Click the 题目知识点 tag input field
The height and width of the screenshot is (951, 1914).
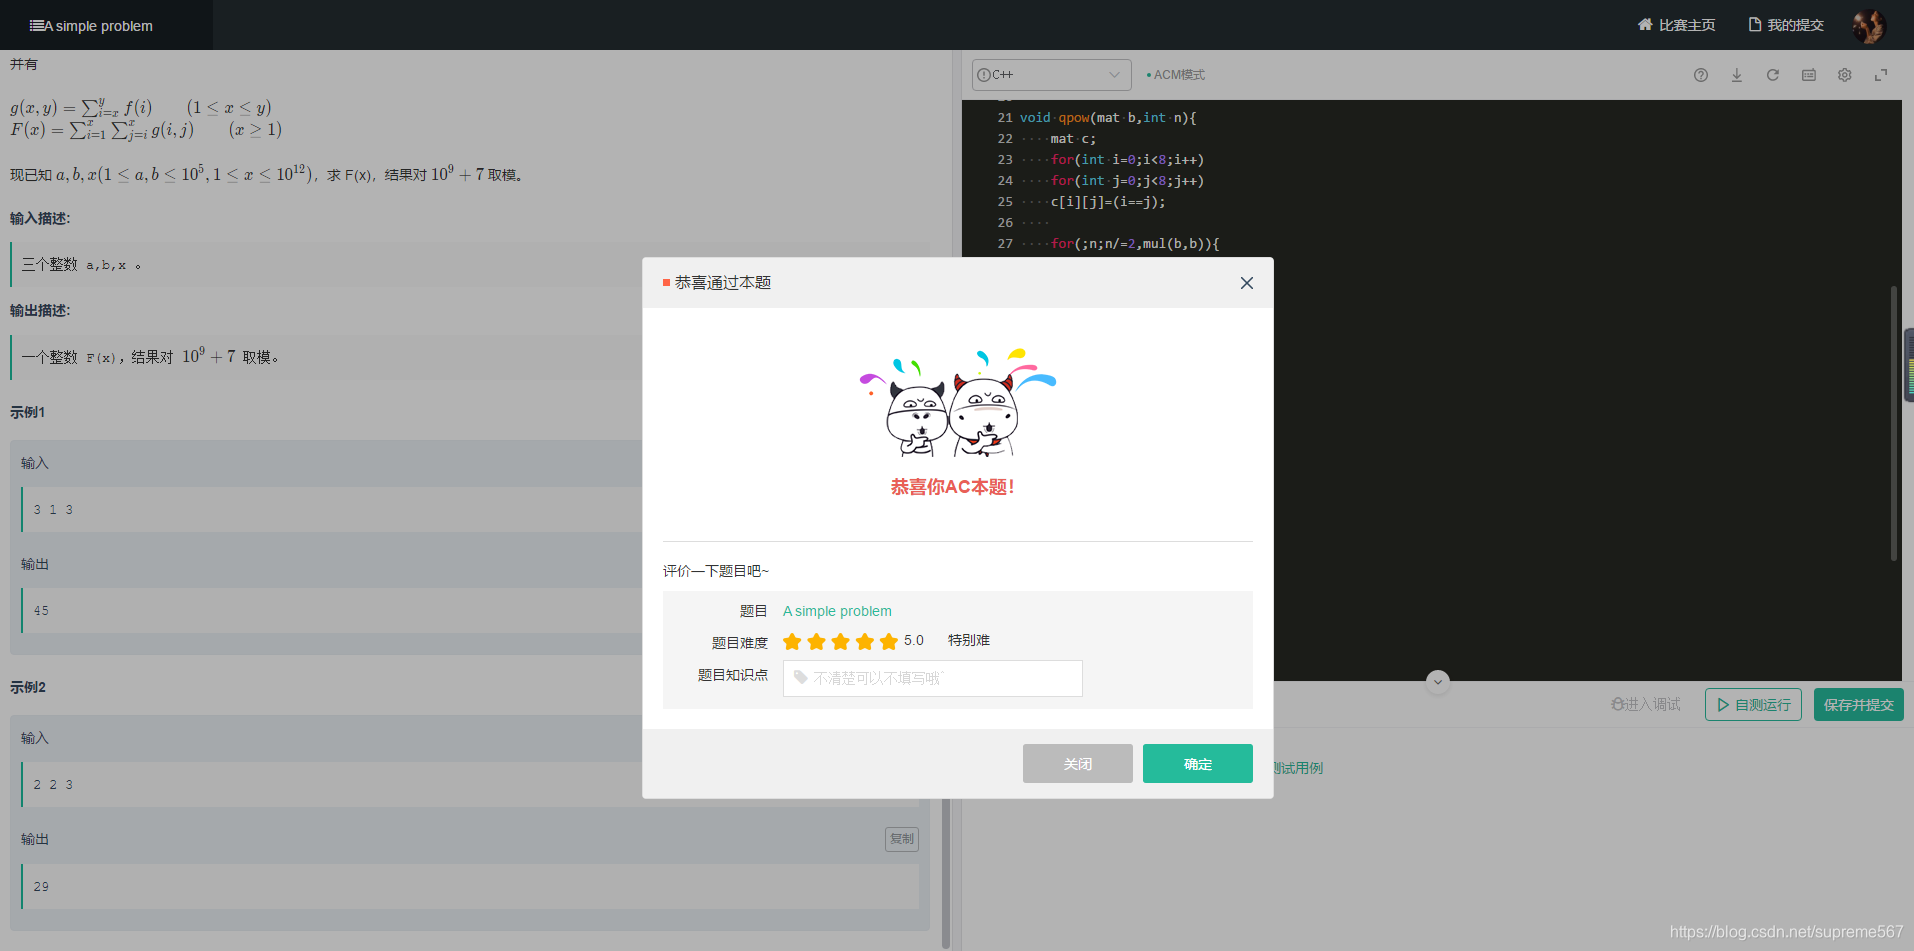tap(932, 678)
